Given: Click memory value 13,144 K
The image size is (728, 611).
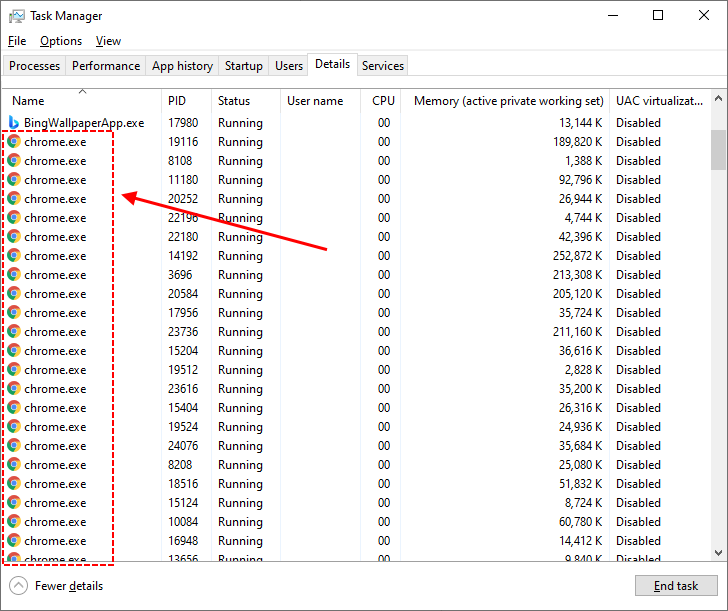Looking at the screenshot, I should click(580, 123).
